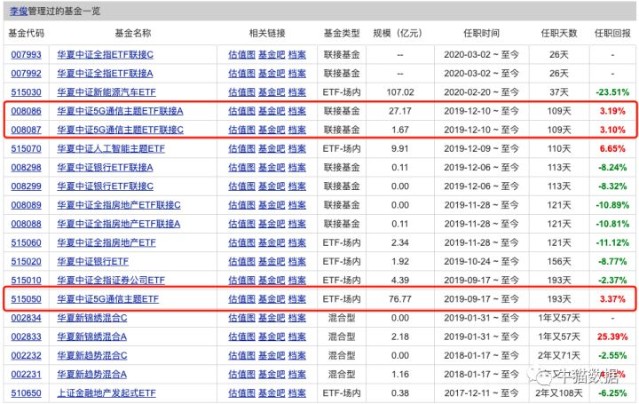Open 华夏新趋势混合C fund page

[x=92, y=355]
